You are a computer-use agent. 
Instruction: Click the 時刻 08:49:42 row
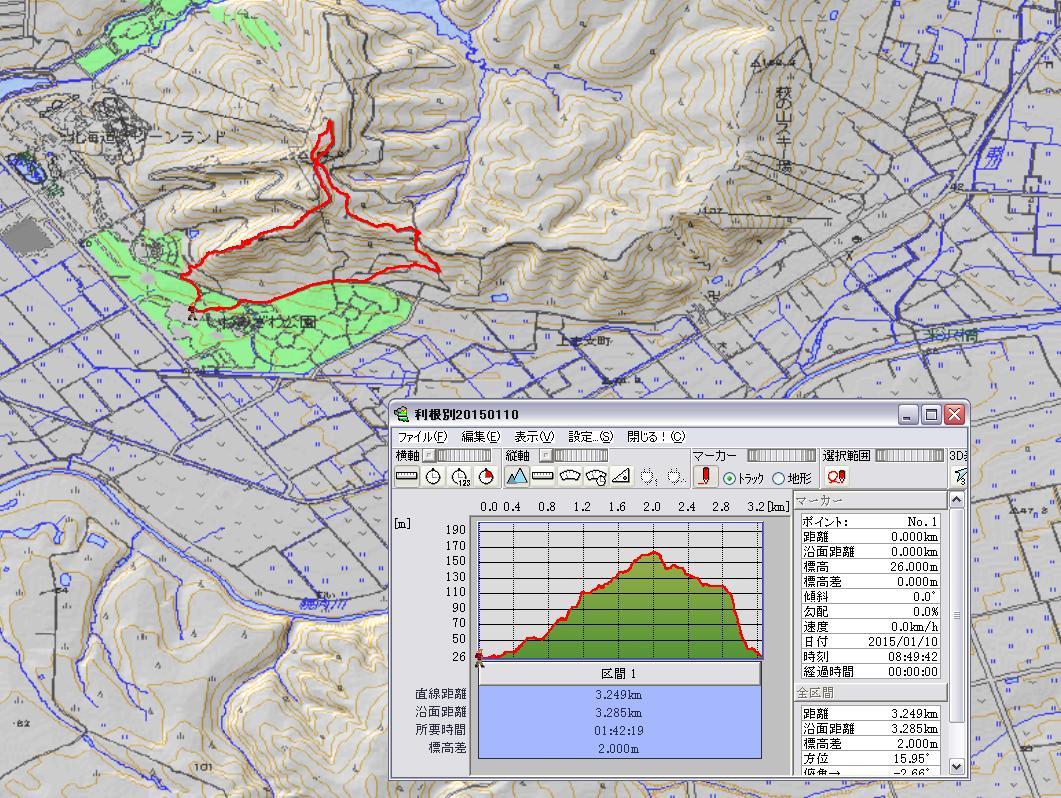pos(870,657)
